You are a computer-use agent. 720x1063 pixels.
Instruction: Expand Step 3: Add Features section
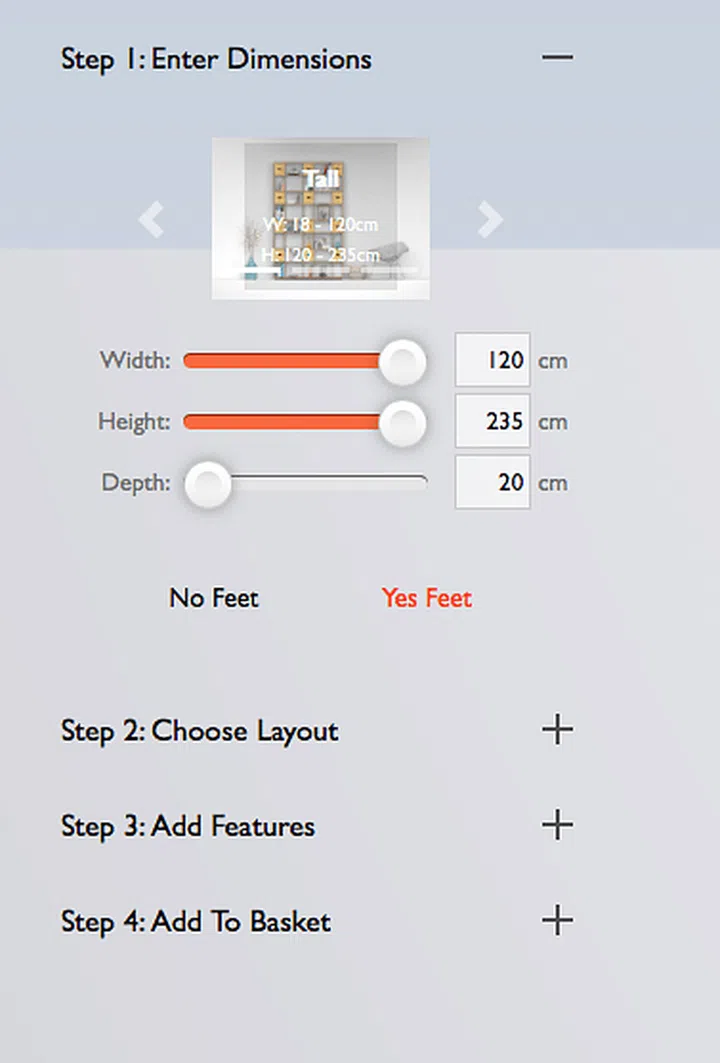[x=188, y=826]
